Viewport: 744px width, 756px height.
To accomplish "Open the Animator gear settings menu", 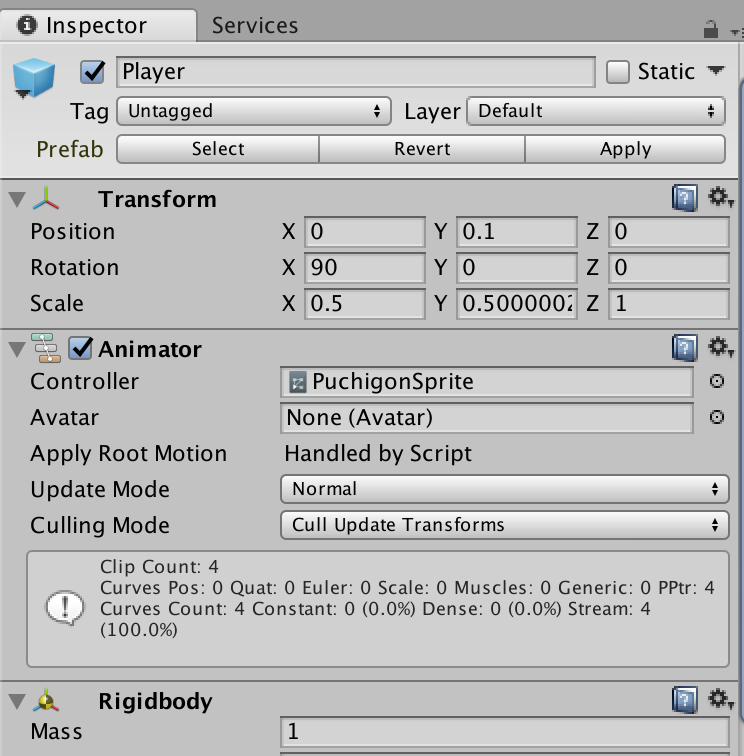I will click(720, 347).
